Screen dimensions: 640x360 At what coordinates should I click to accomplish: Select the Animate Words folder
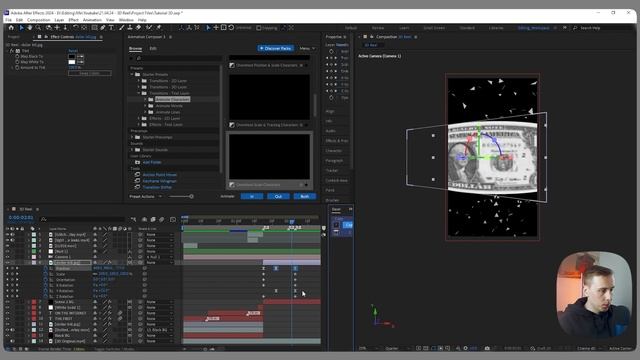(169, 106)
